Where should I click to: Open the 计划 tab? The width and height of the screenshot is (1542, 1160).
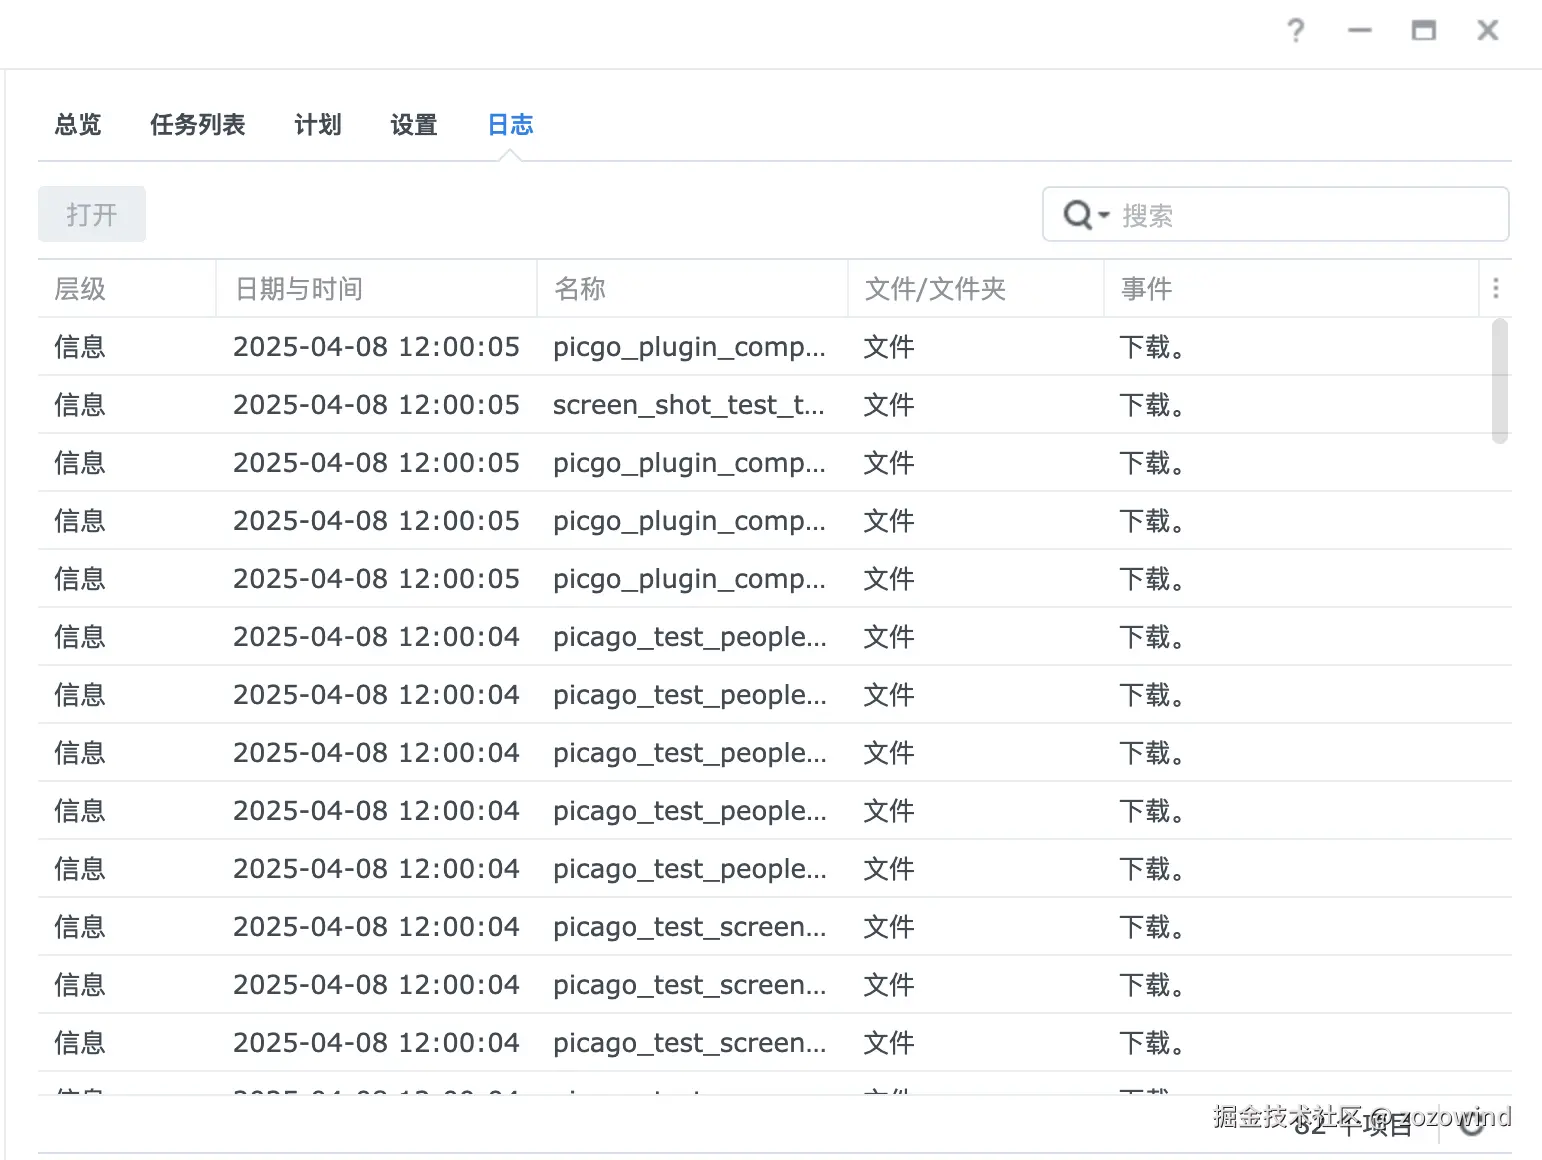pos(318,125)
